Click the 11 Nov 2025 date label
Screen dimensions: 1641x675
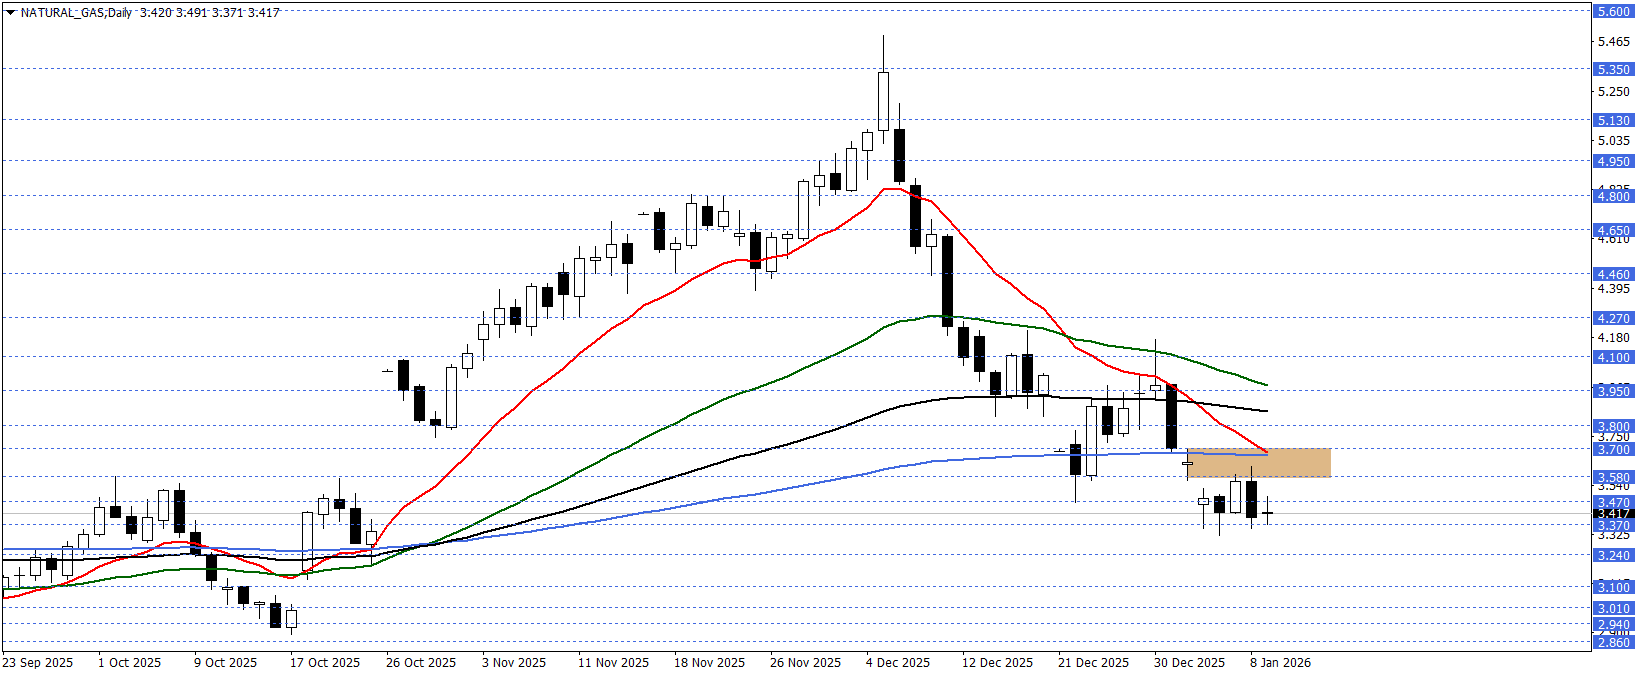pyautogui.click(x=613, y=662)
